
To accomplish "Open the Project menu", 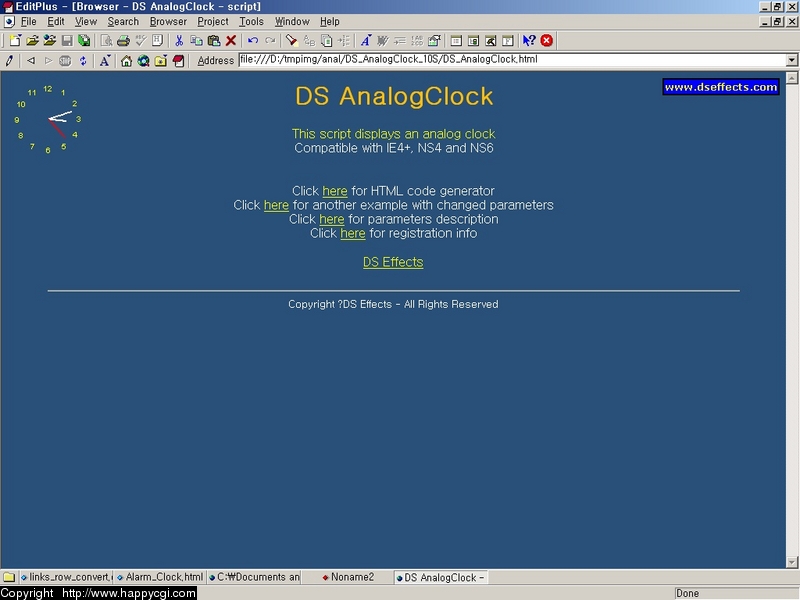I will pyautogui.click(x=213, y=21).
